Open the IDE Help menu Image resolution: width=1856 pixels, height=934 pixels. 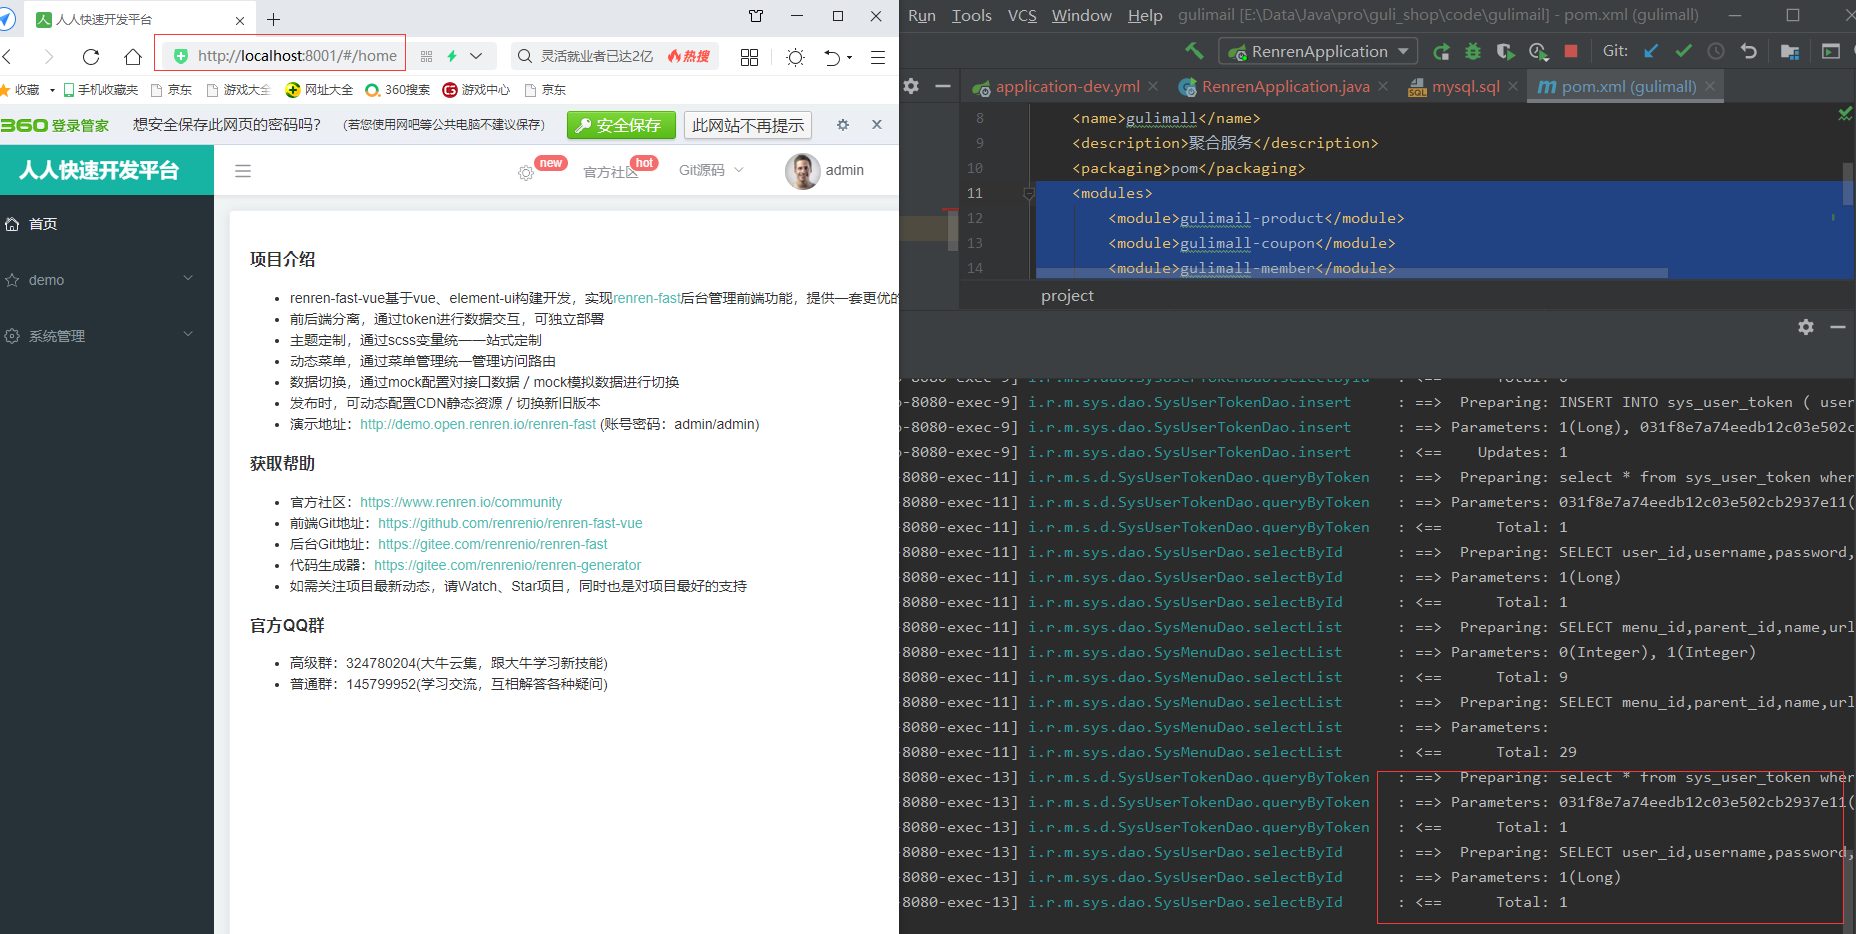tap(1145, 15)
